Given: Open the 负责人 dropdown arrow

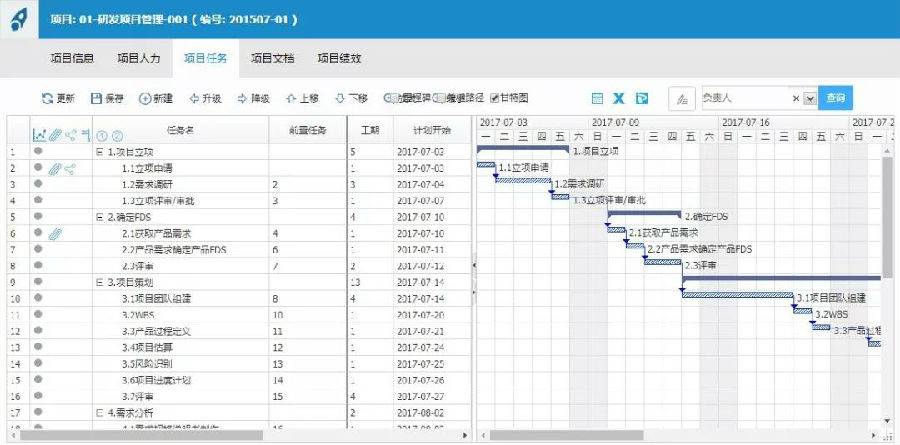Looking at the screenshot, I should pos(809,99).
